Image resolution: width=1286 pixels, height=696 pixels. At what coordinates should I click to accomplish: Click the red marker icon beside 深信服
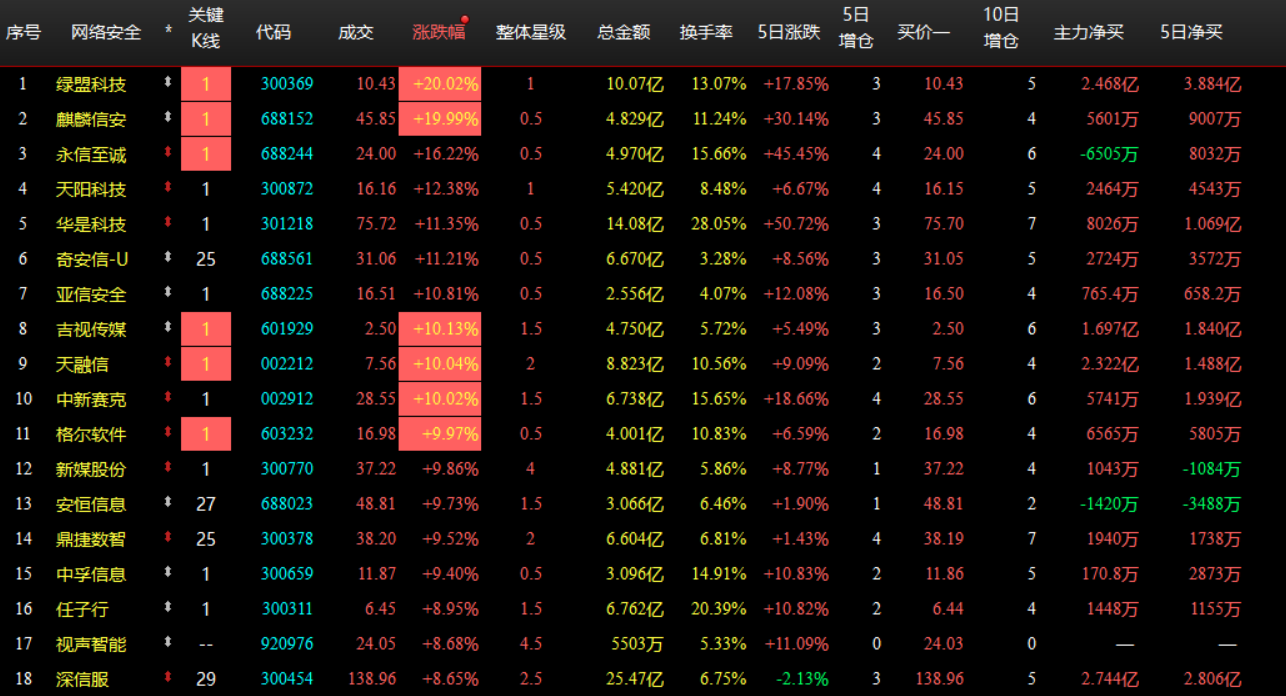[168, 678]
